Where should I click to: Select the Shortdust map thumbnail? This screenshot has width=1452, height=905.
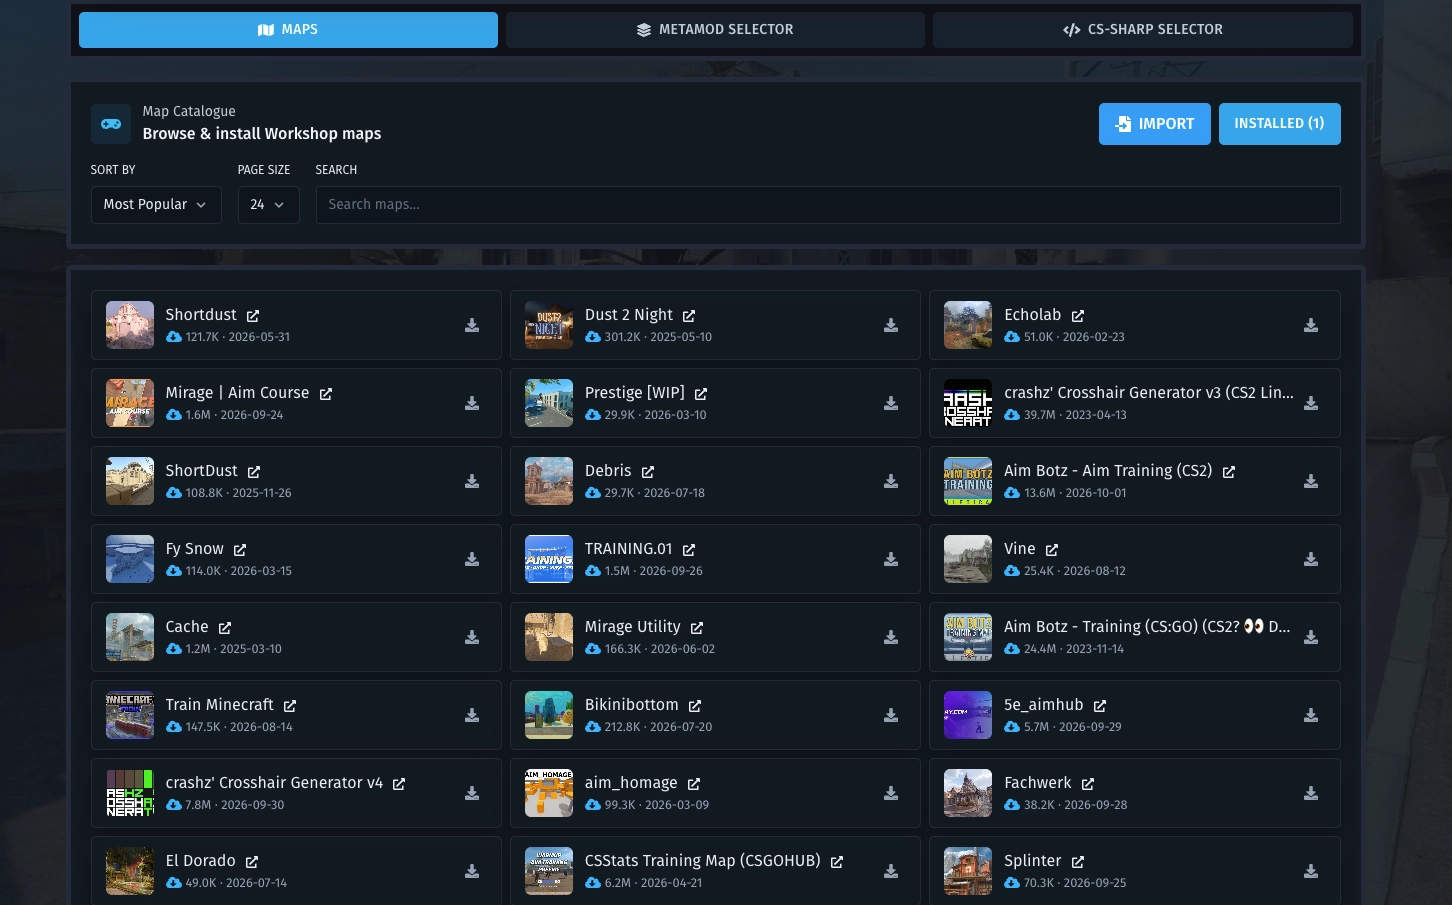(x=130, y=325)
